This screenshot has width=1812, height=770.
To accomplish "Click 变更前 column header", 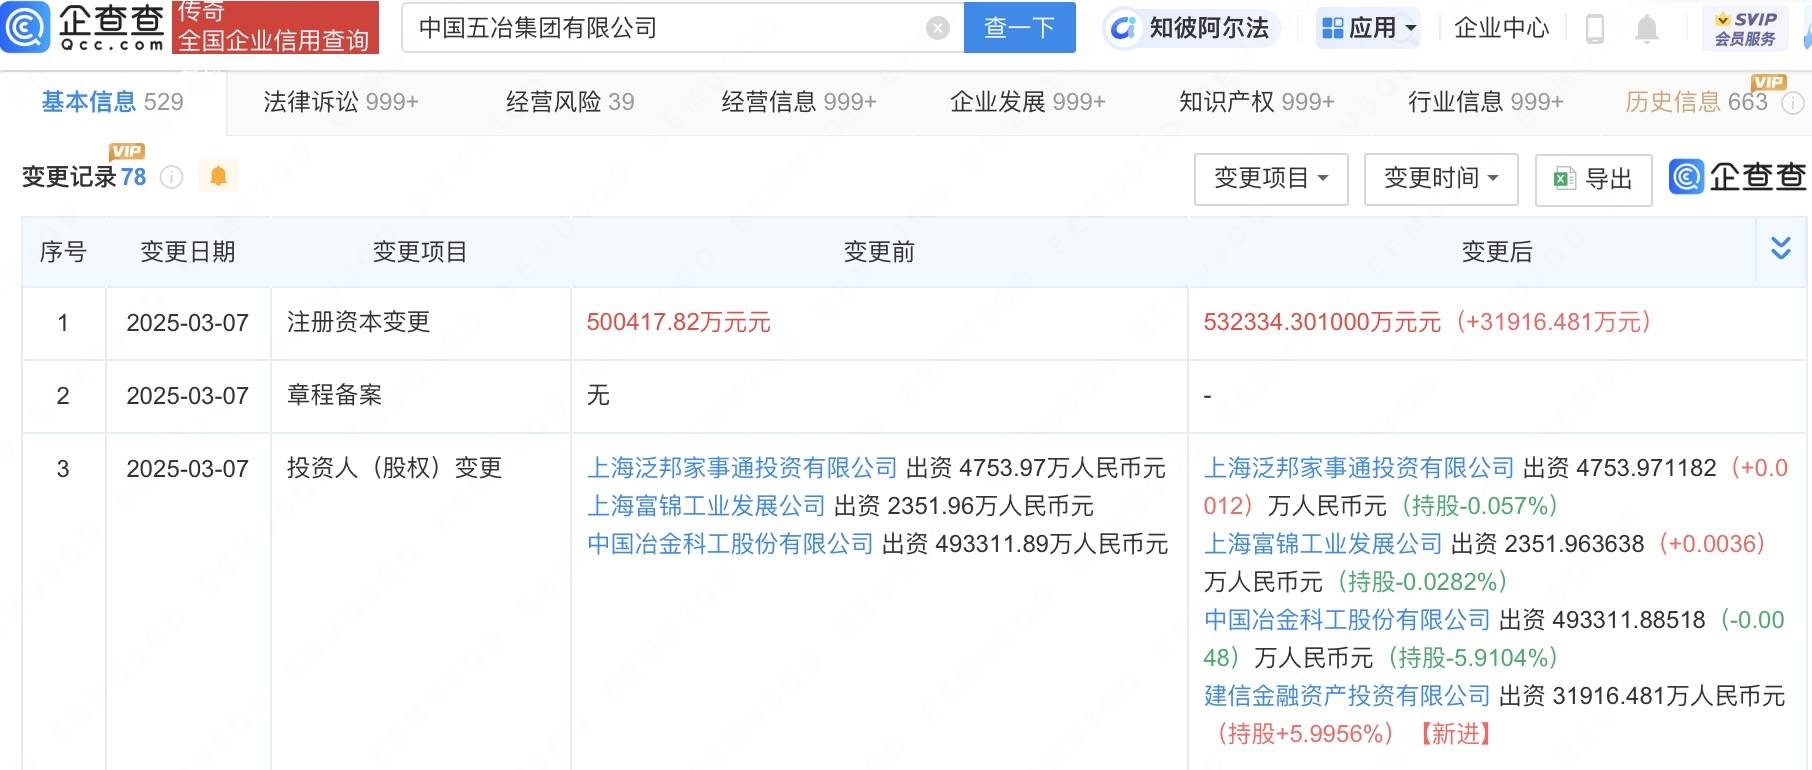I will (x=879, y=252).
